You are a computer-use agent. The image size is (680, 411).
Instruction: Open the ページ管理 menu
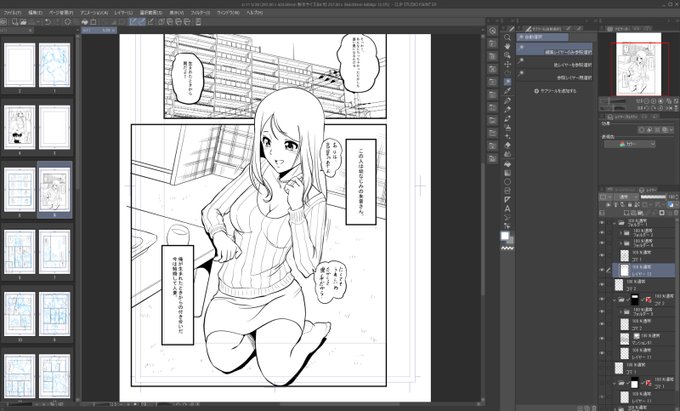(x=61, y=13)
